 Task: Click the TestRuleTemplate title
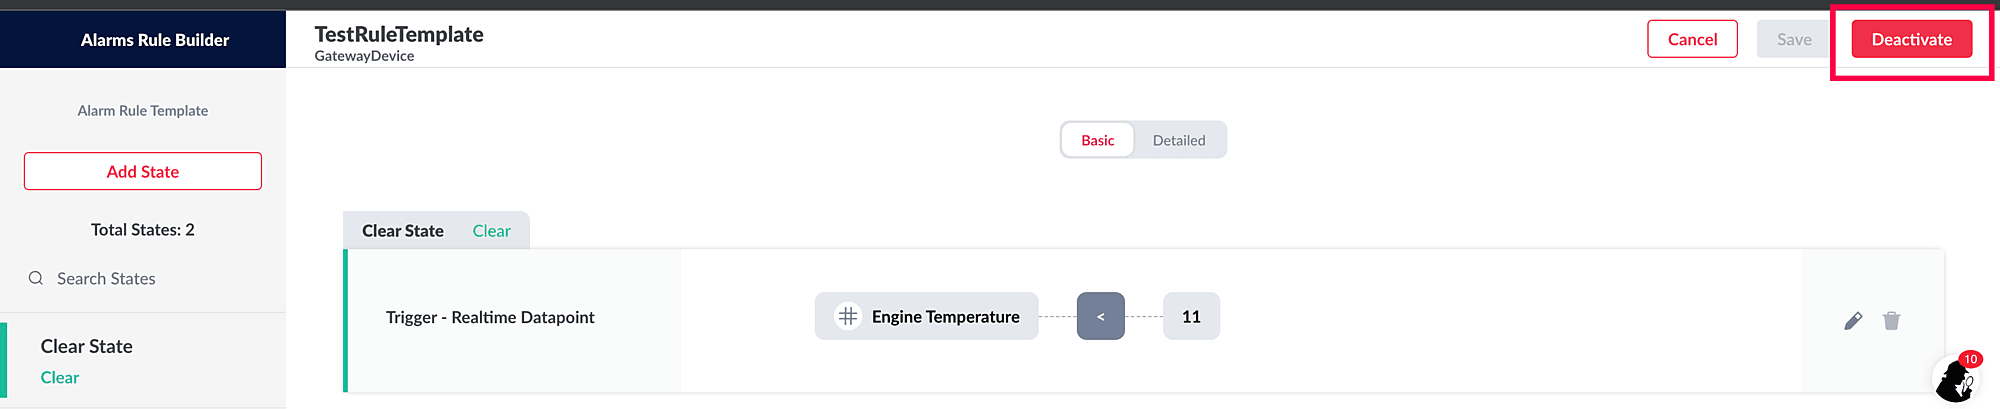[399, 34]
